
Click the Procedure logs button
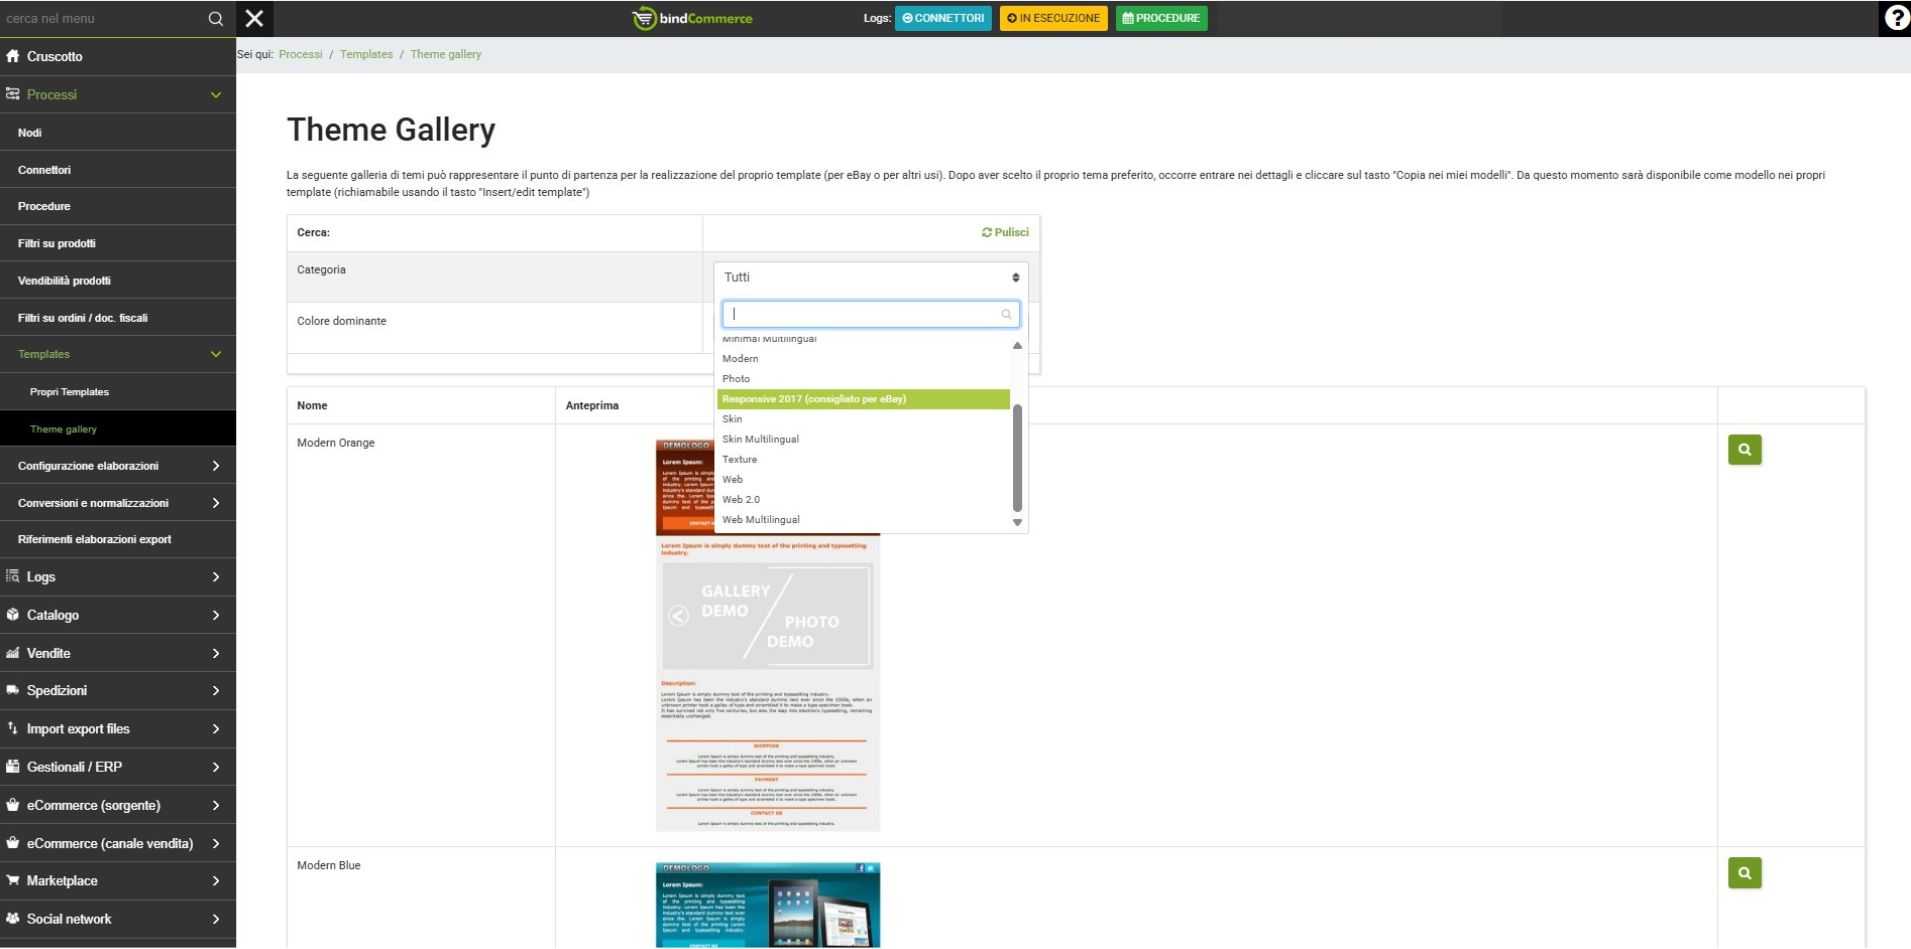[1161, 18]
